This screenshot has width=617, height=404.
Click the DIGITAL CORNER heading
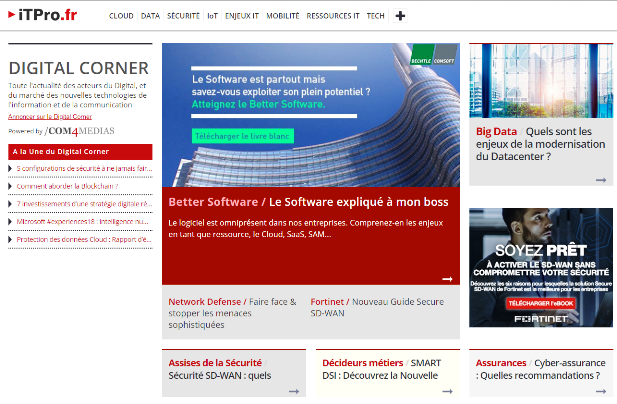[x=79, y=68]
